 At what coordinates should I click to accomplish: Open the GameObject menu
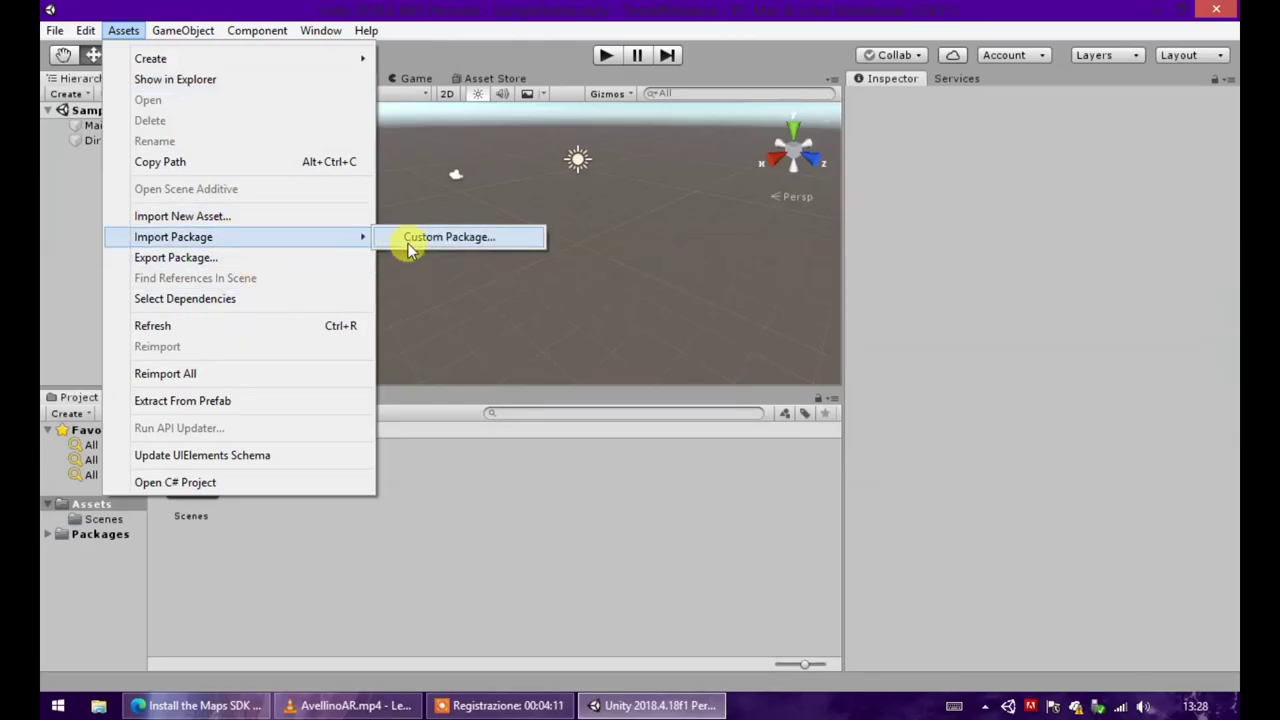coord(183,30)
